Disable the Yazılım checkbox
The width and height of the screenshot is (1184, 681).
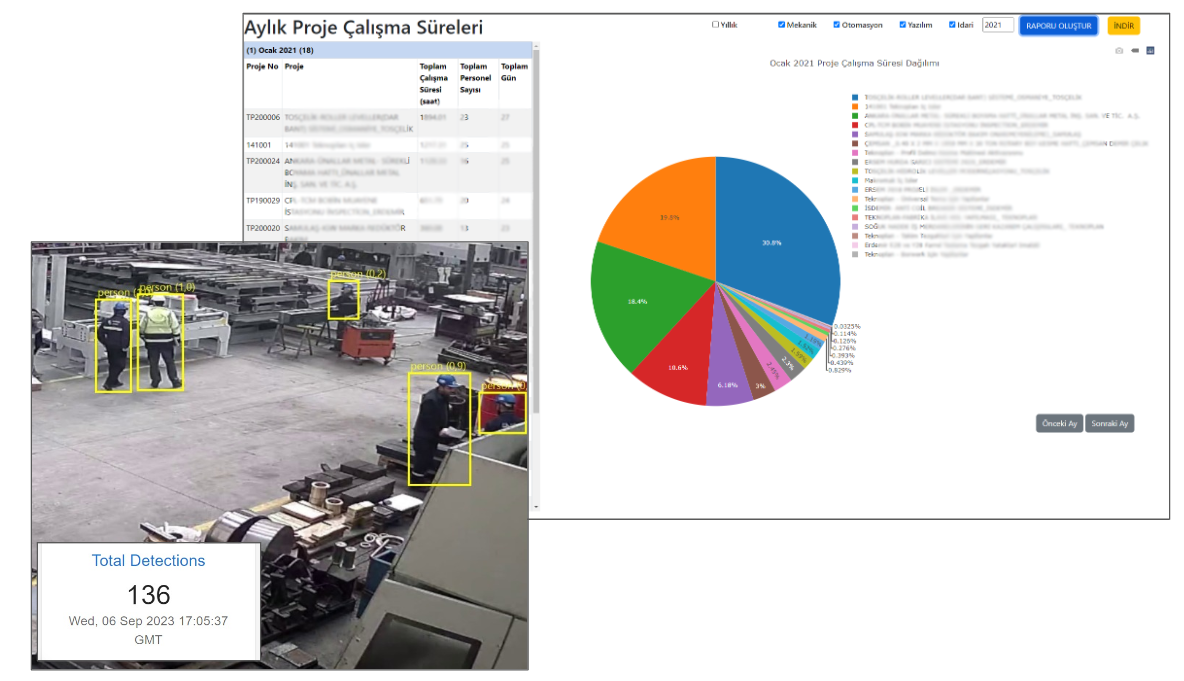(903, 25)
